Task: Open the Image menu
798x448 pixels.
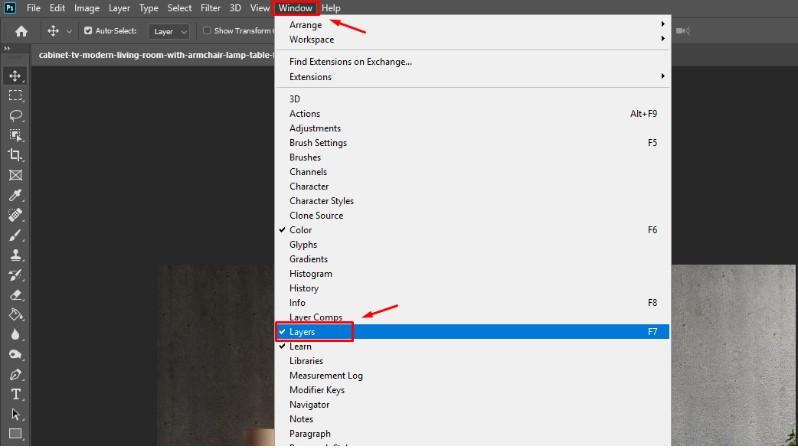Action: click(x=87, y=8)
